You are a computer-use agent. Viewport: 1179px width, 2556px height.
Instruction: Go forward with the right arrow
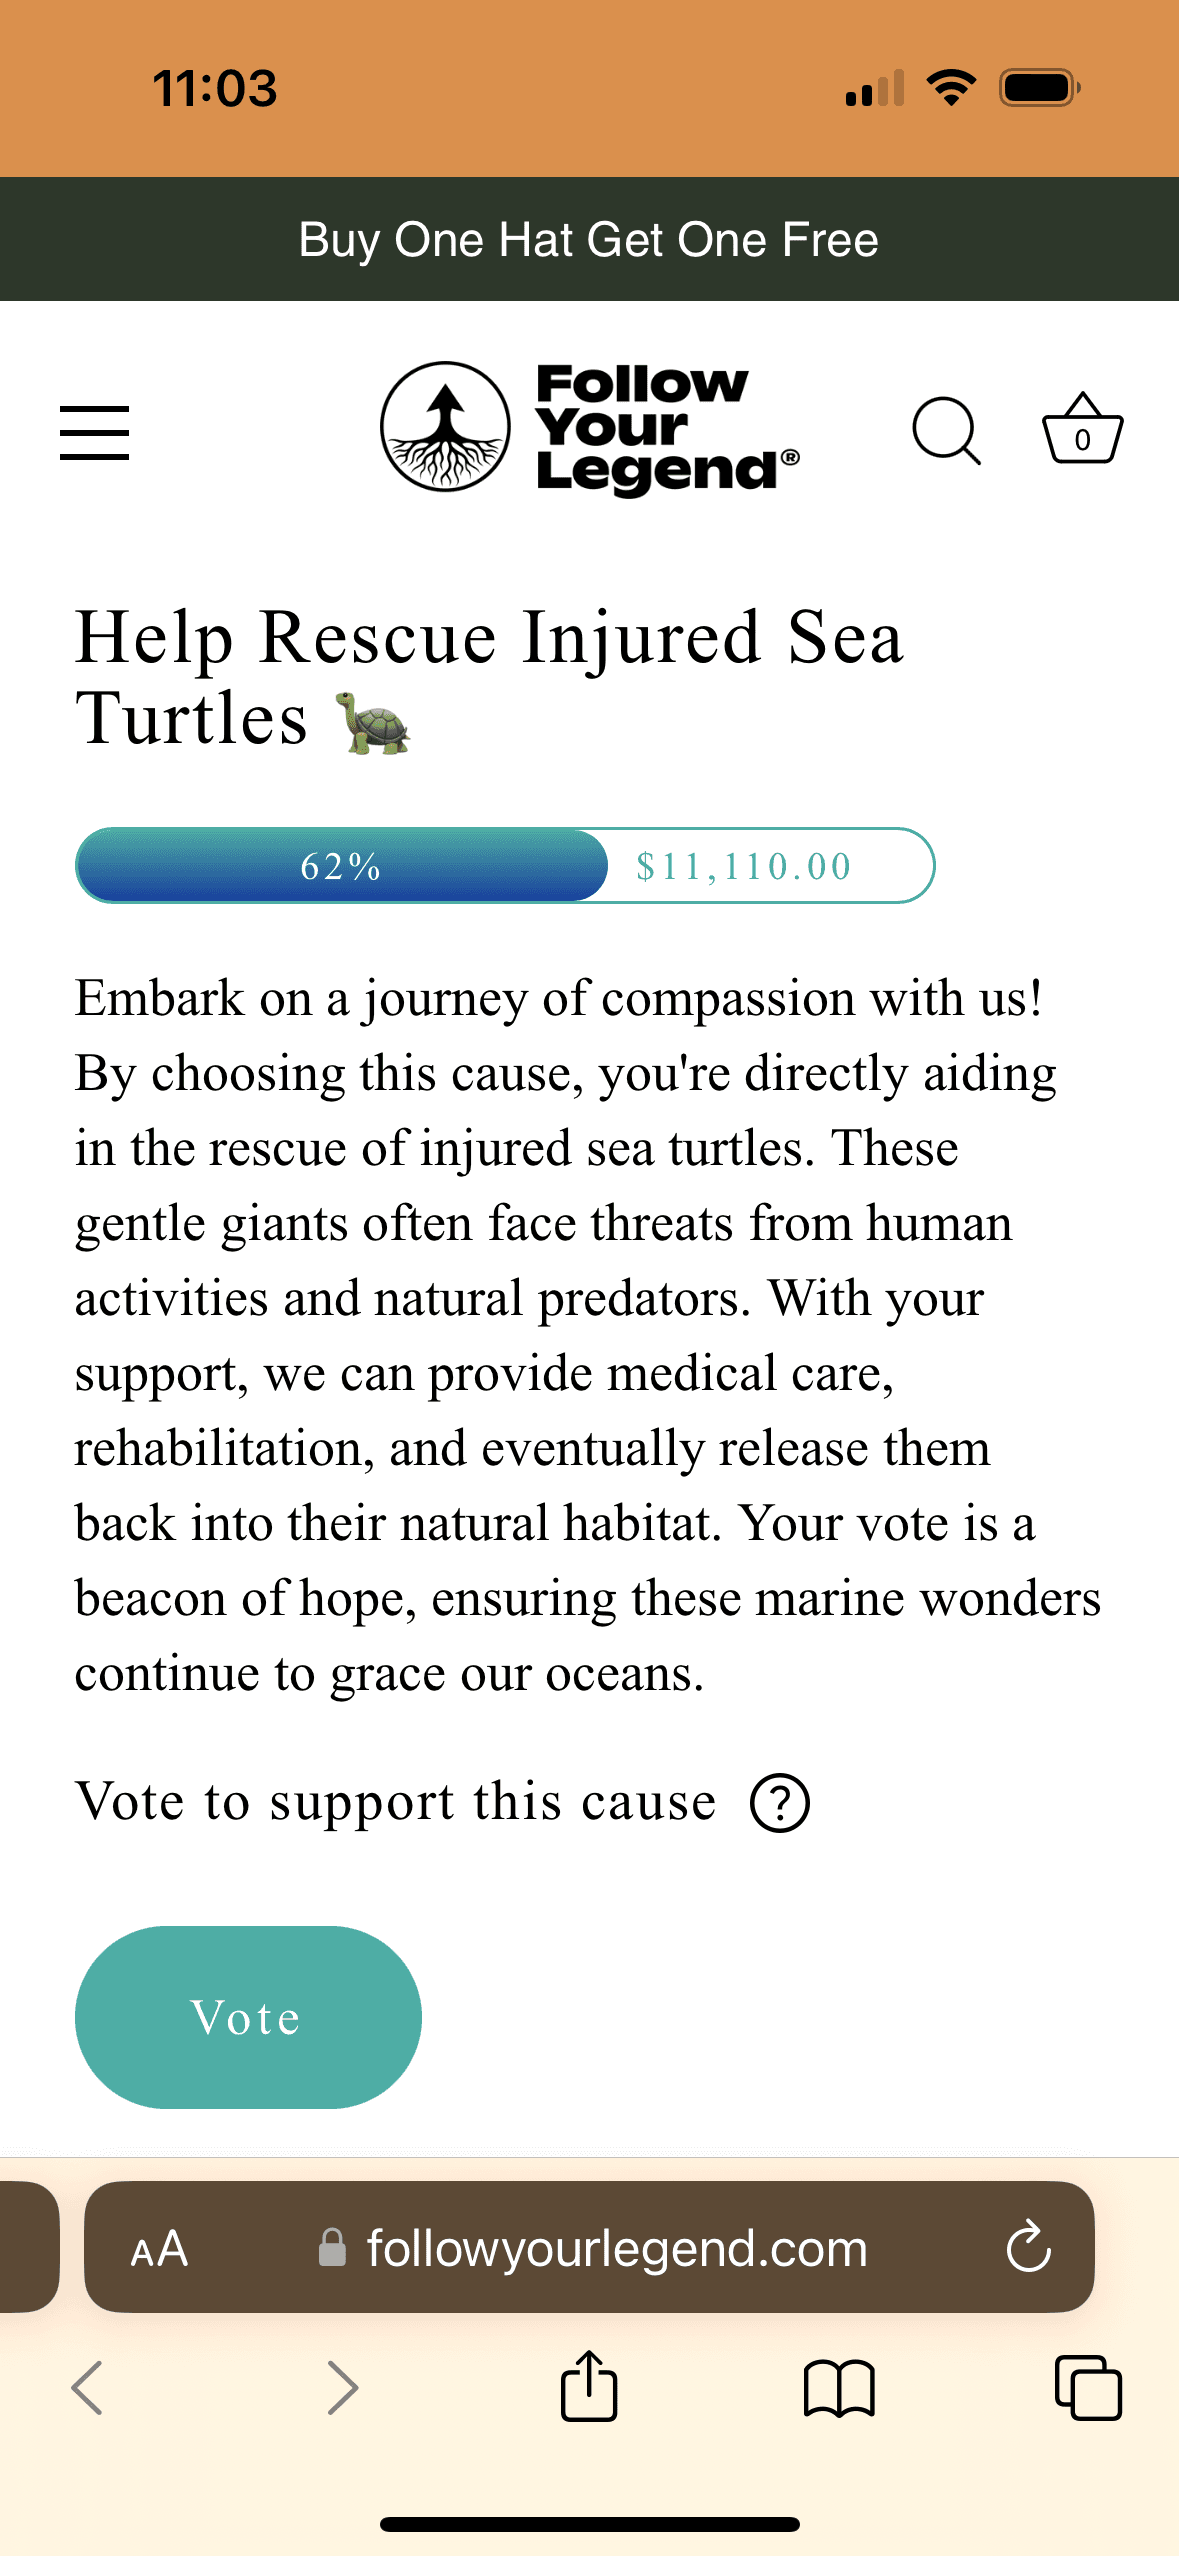(342, 2388)
